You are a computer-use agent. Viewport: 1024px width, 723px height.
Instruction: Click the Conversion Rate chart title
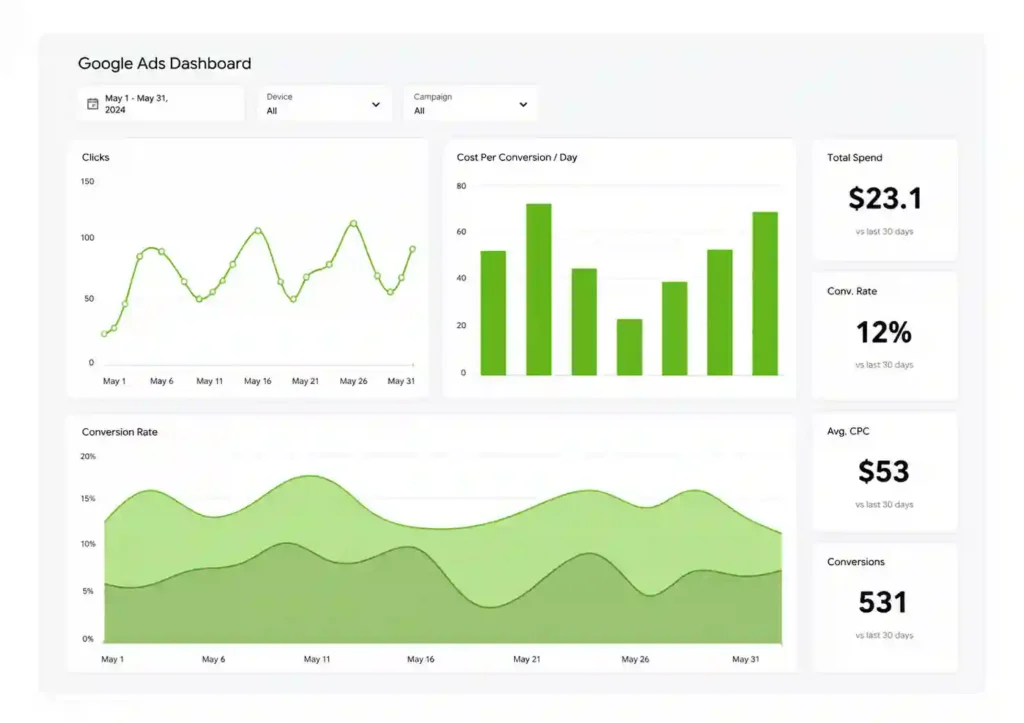(x=120, y=432)
